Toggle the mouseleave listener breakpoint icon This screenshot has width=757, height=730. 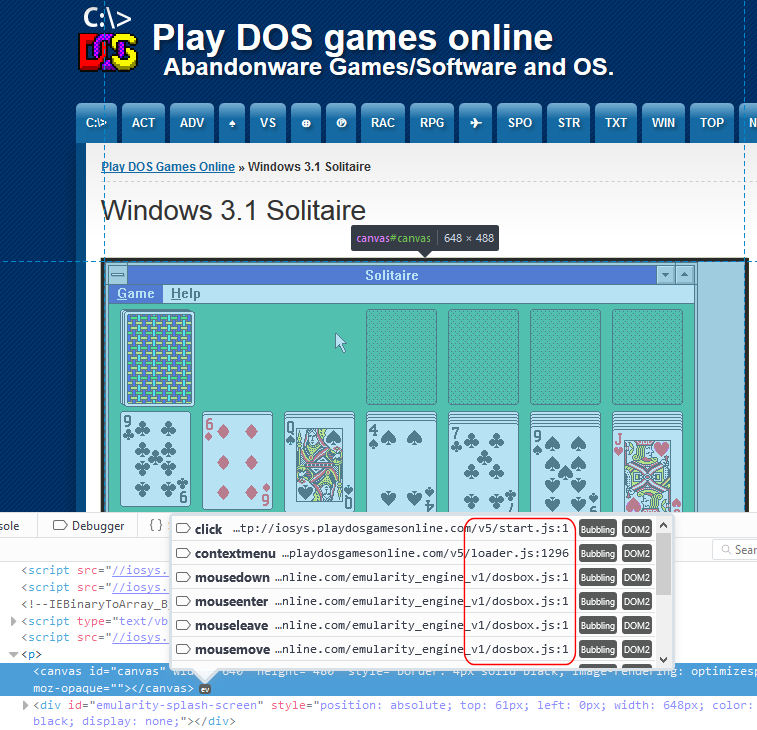(x=183, y=625)
